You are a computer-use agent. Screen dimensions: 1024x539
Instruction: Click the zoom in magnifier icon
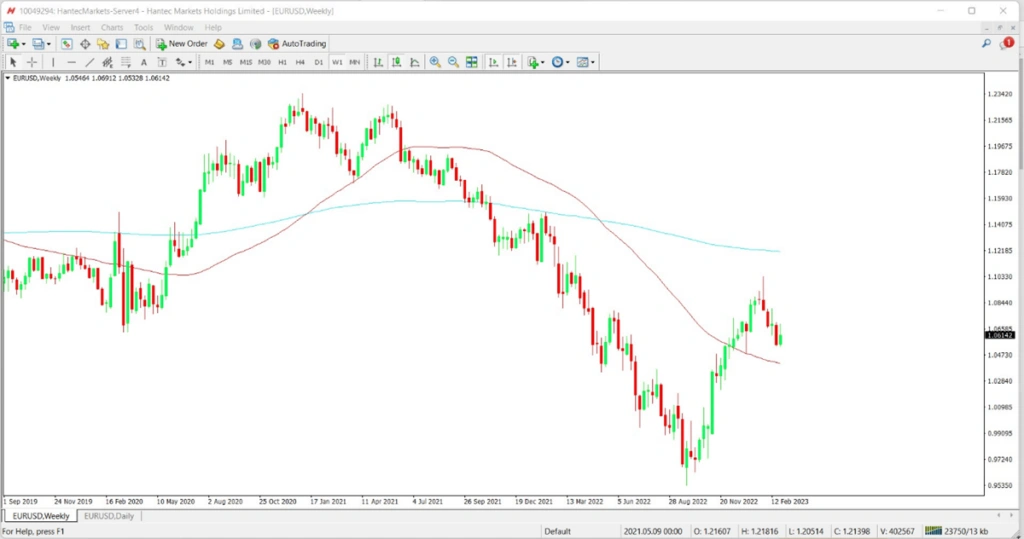435,62
